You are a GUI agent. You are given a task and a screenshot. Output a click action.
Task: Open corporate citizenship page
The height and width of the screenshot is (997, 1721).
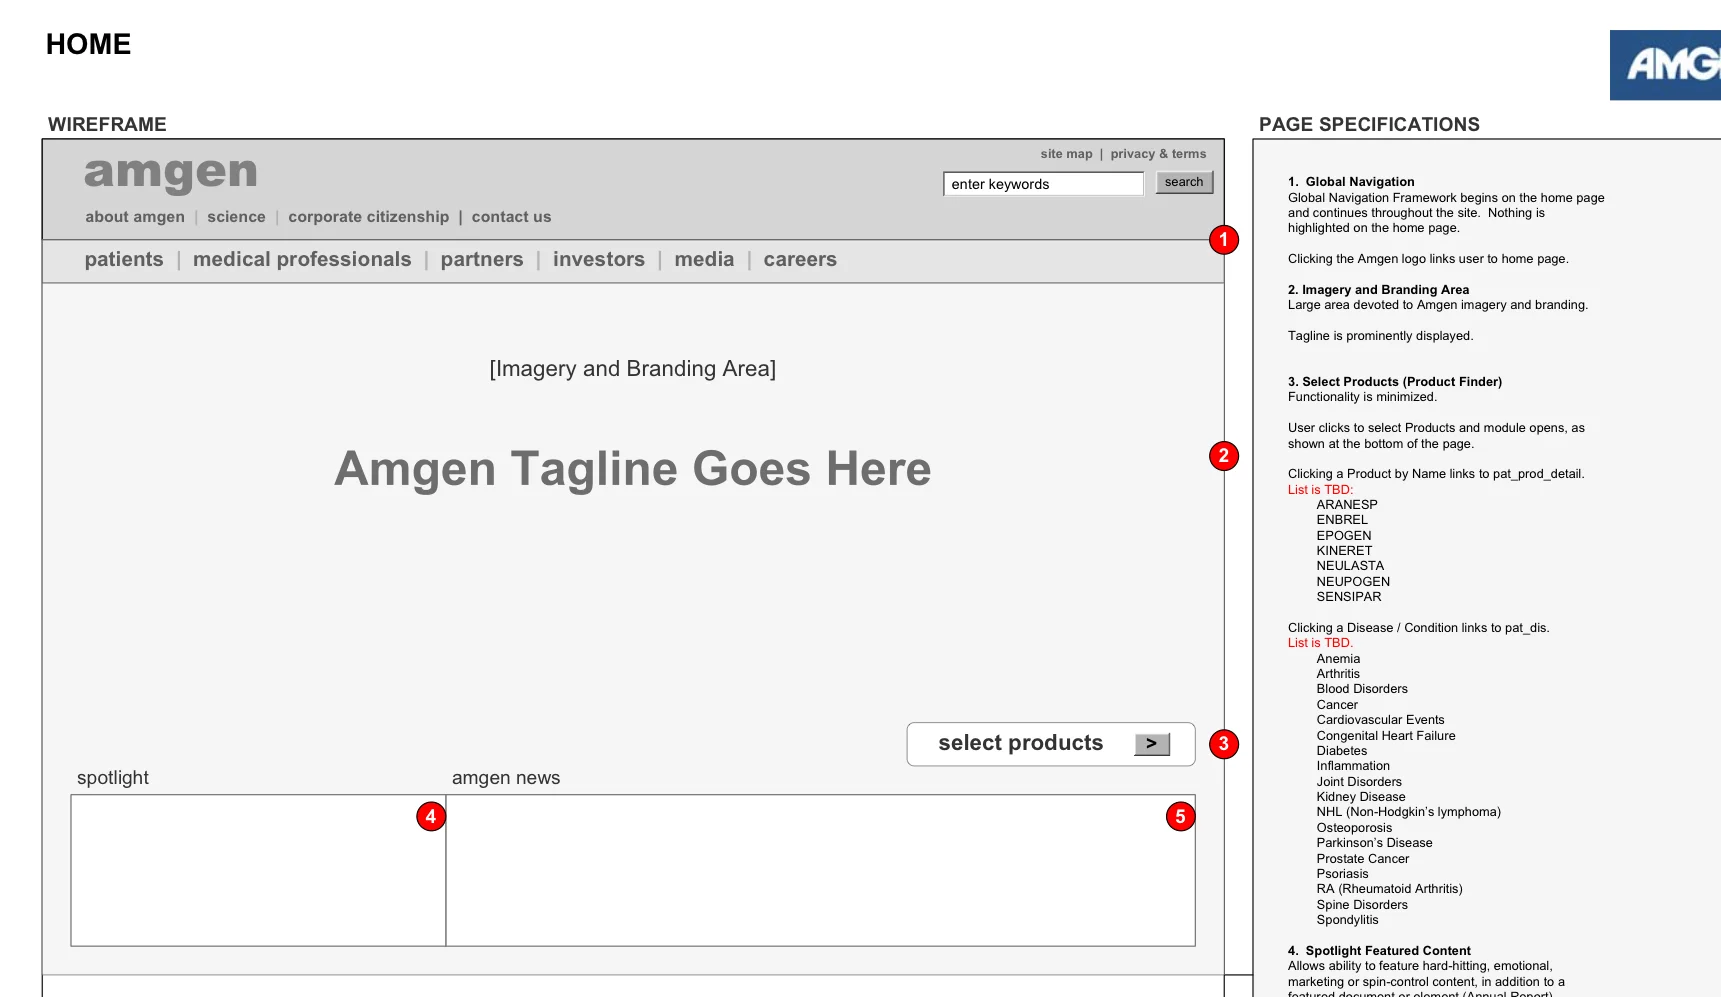369,217
